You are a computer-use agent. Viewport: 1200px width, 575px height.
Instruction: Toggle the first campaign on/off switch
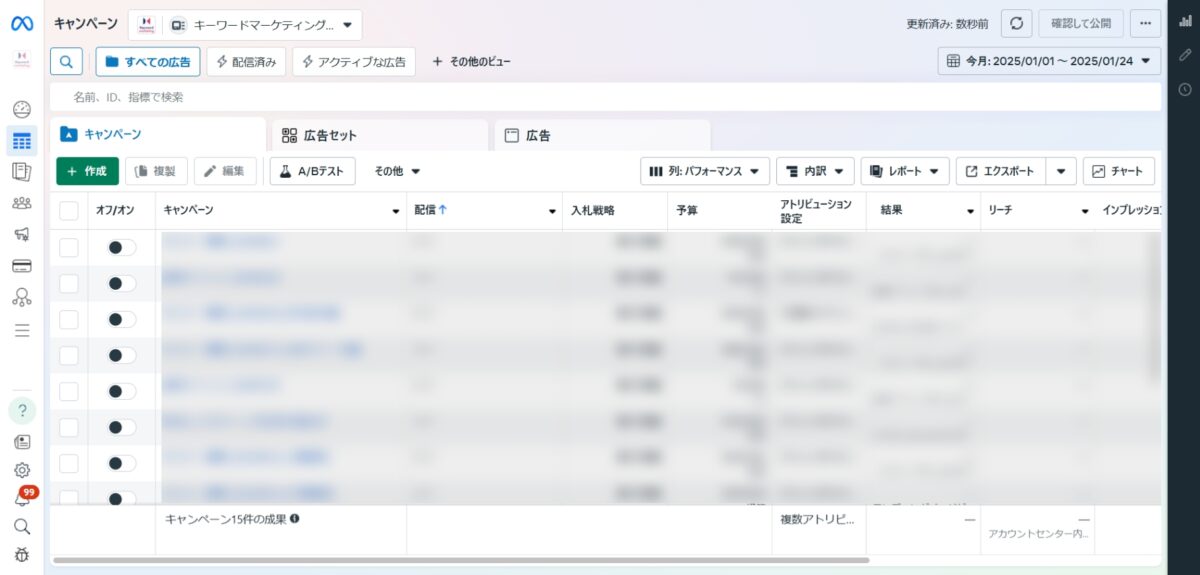[x=121, y=247]
